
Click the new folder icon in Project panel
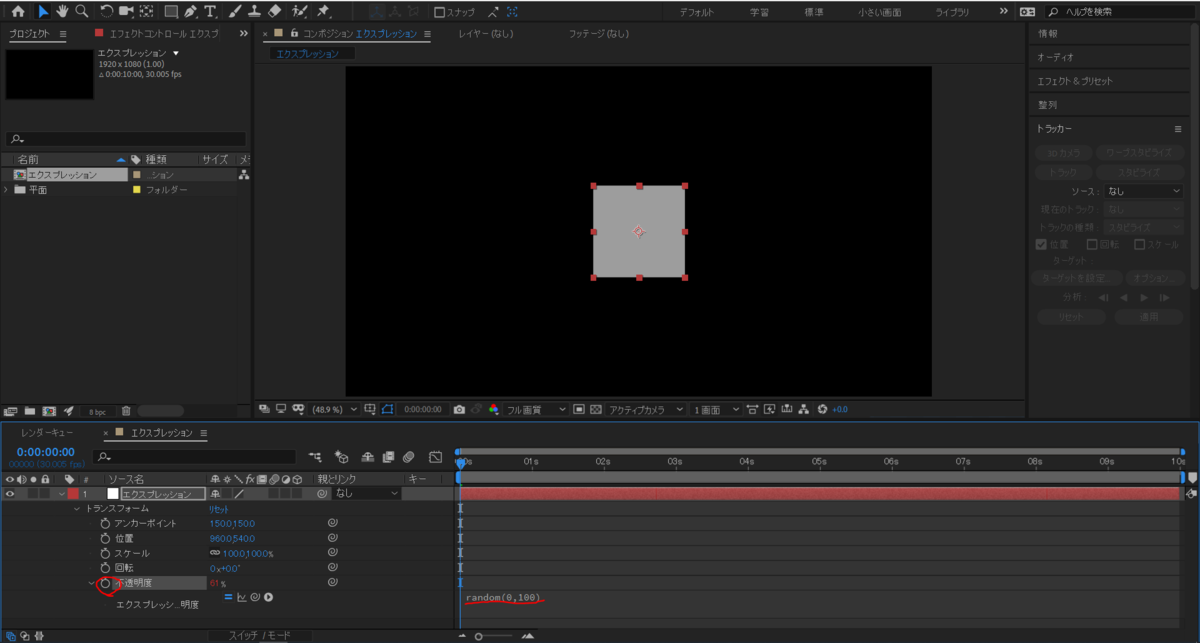32,411
